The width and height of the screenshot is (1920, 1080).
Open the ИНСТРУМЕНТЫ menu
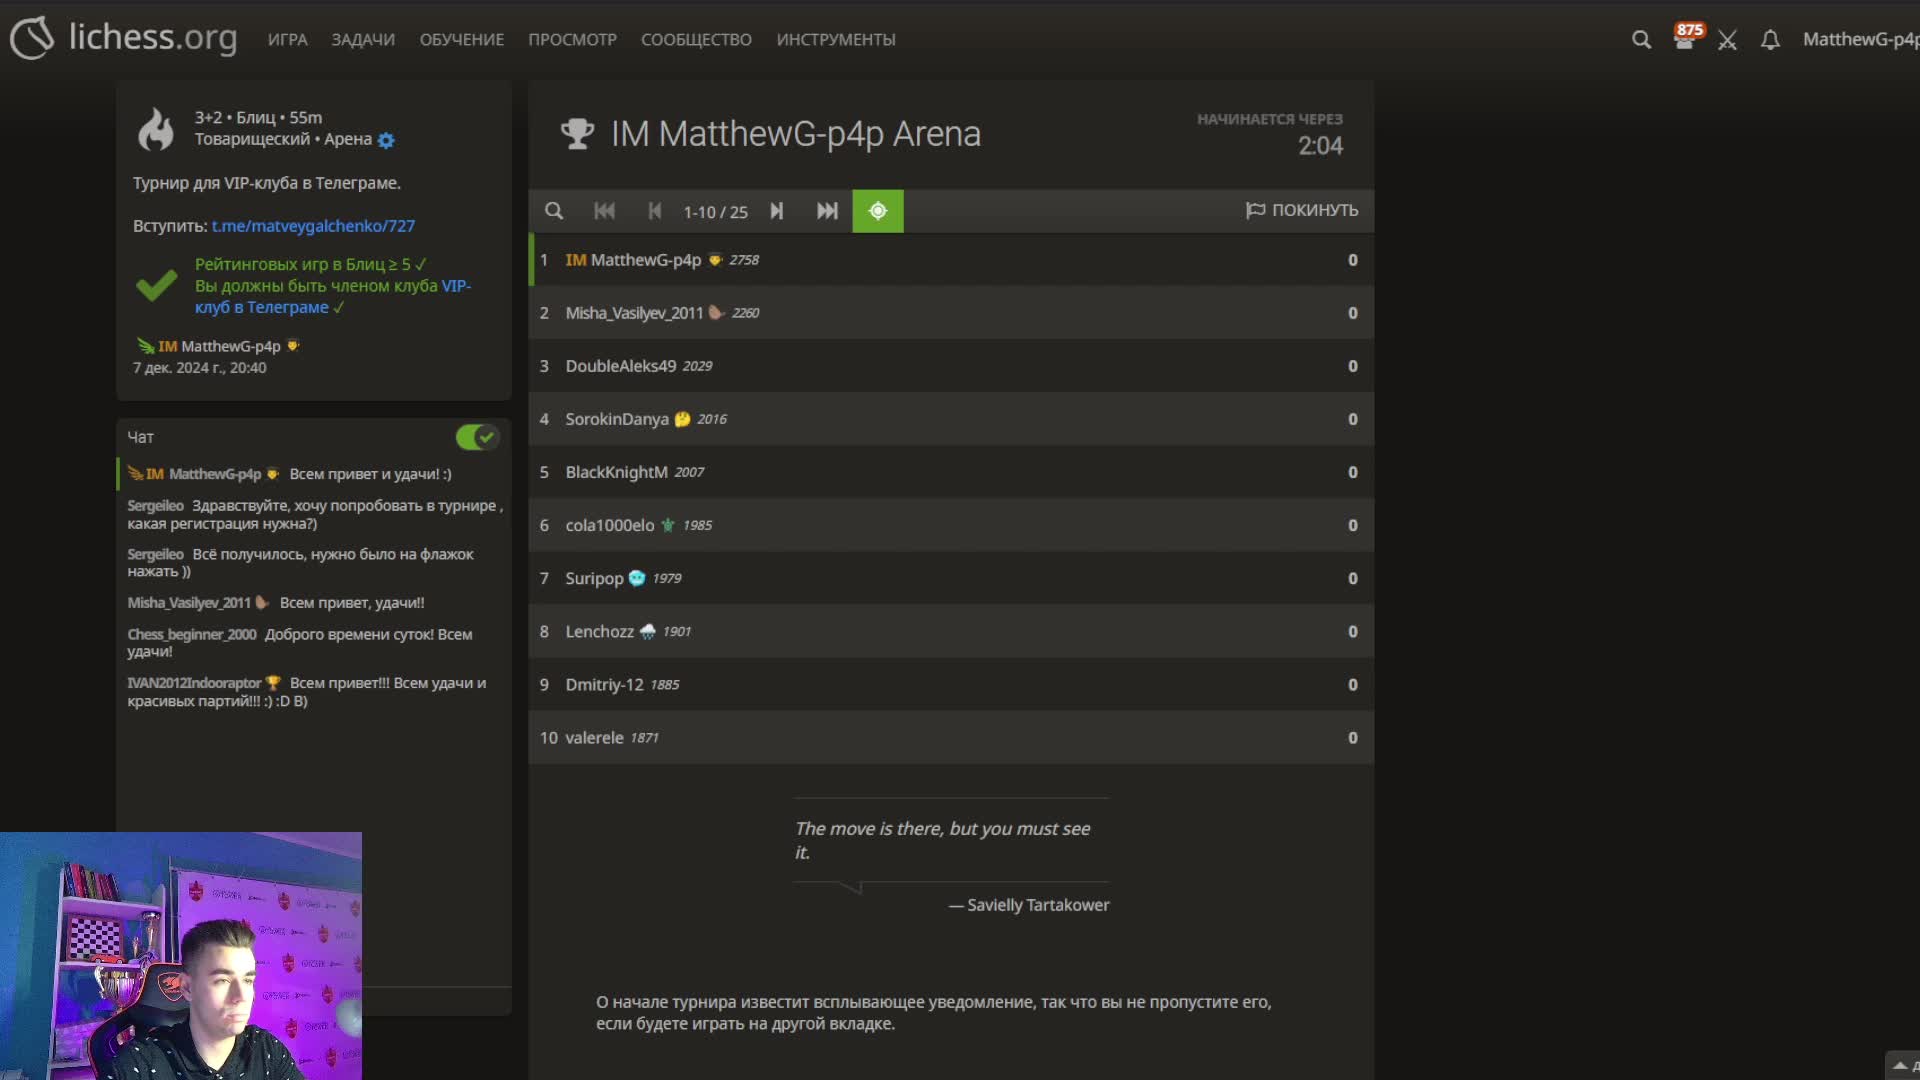(836, 39)
